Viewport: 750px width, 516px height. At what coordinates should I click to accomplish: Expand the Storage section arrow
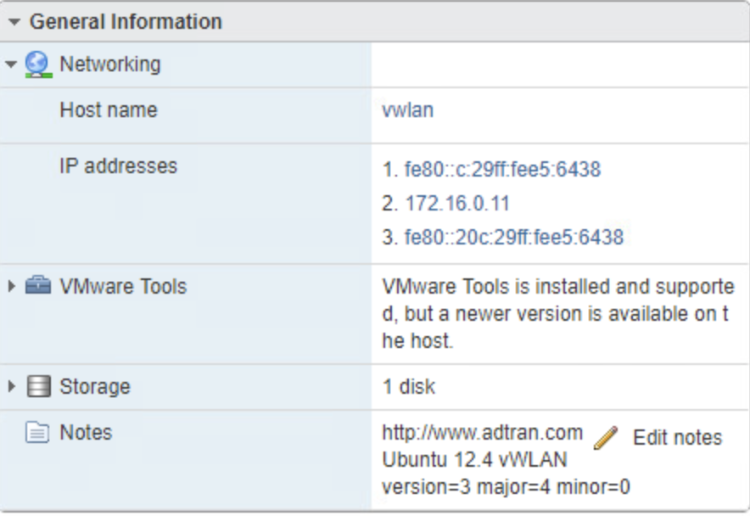point(11,387)
